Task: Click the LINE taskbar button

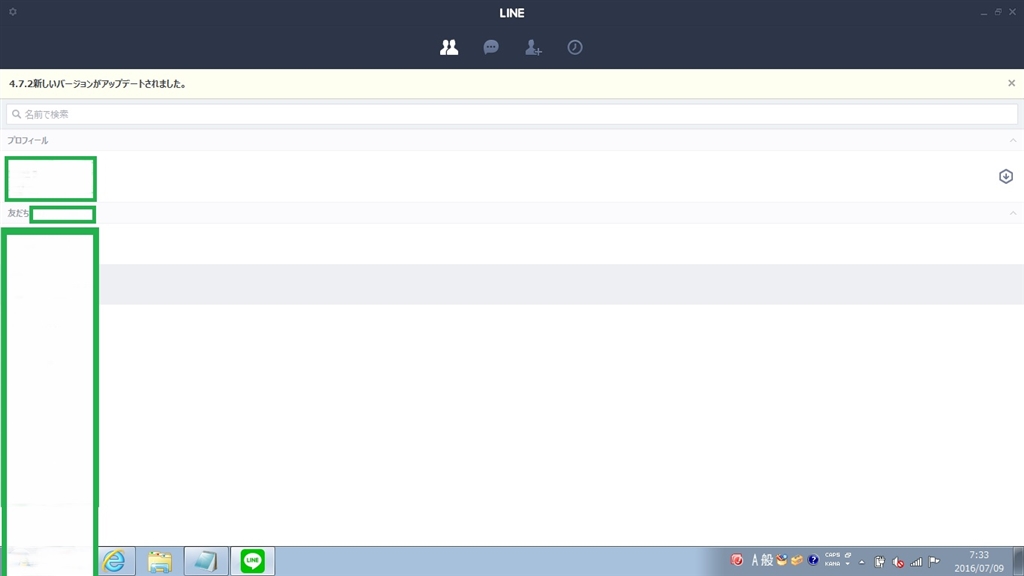Action: pyautogui.click(x=253, y=561)
